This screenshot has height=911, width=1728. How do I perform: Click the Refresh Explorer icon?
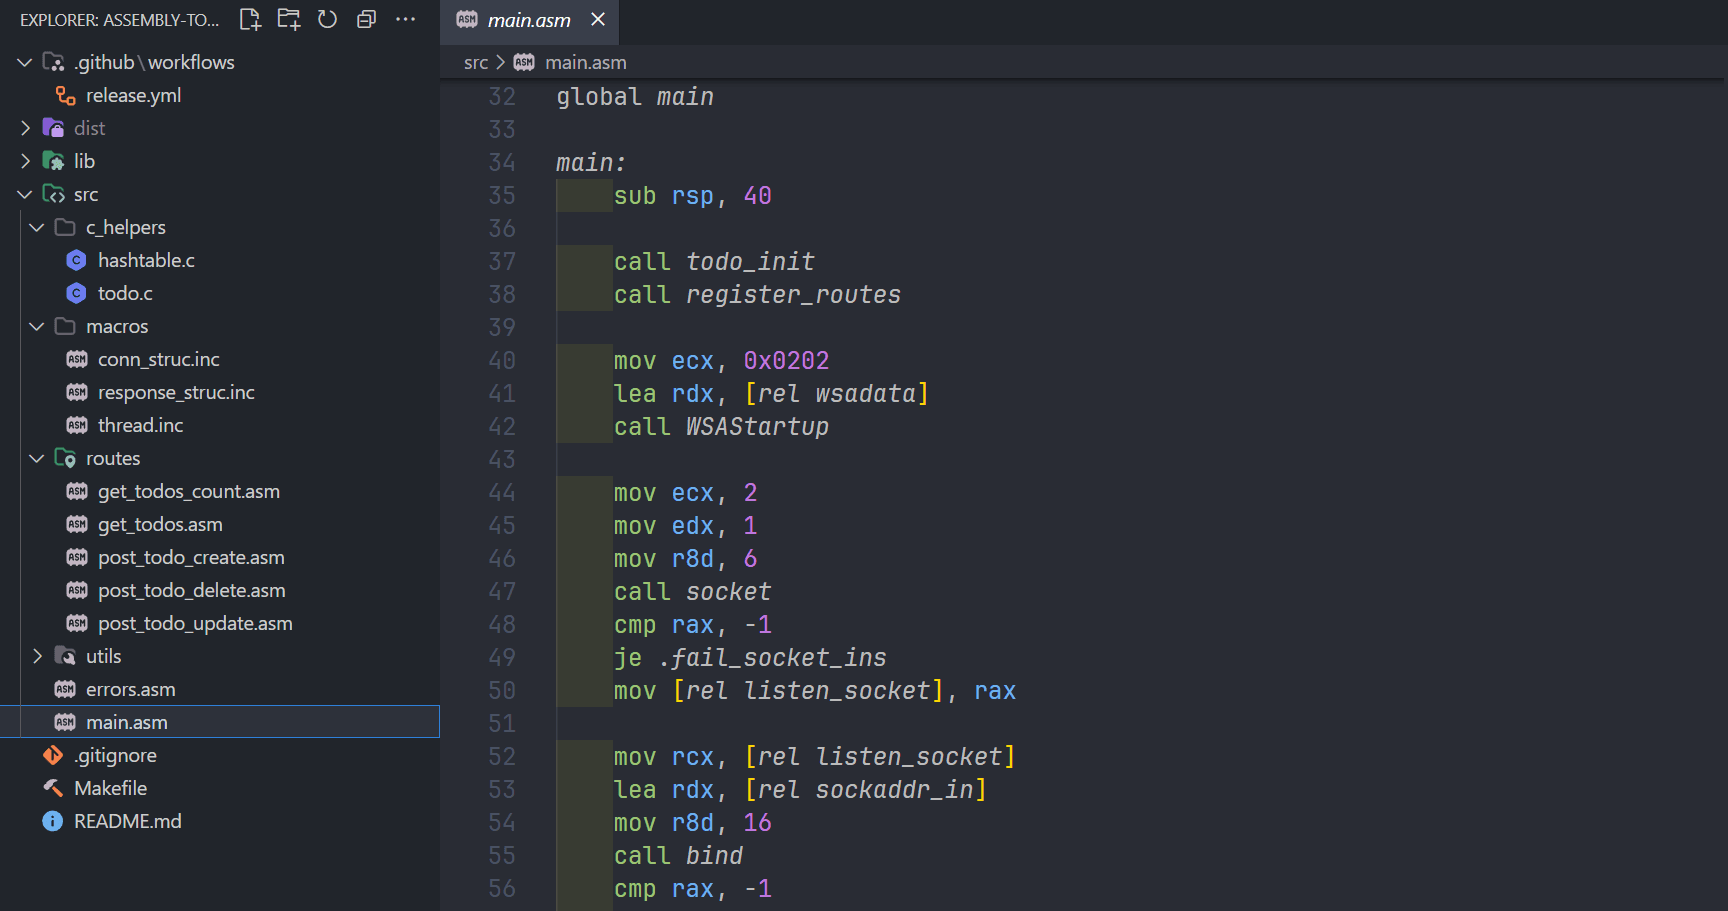point(327,19)
